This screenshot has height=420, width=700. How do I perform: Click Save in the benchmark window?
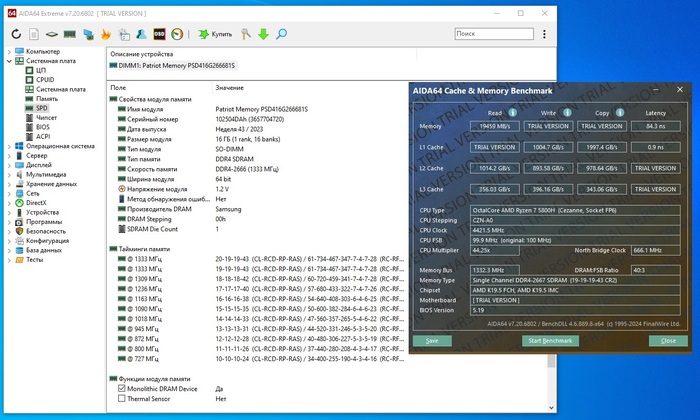click(x=432, y=340)
